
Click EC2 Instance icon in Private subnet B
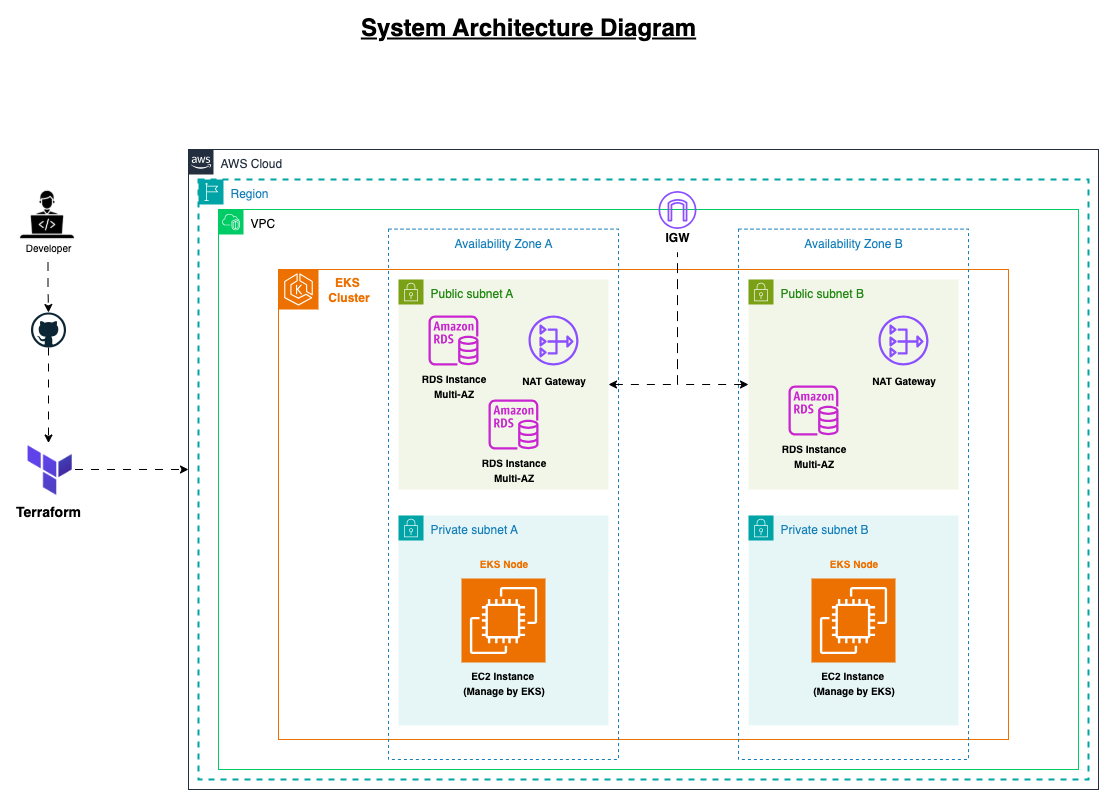(853, 620)
